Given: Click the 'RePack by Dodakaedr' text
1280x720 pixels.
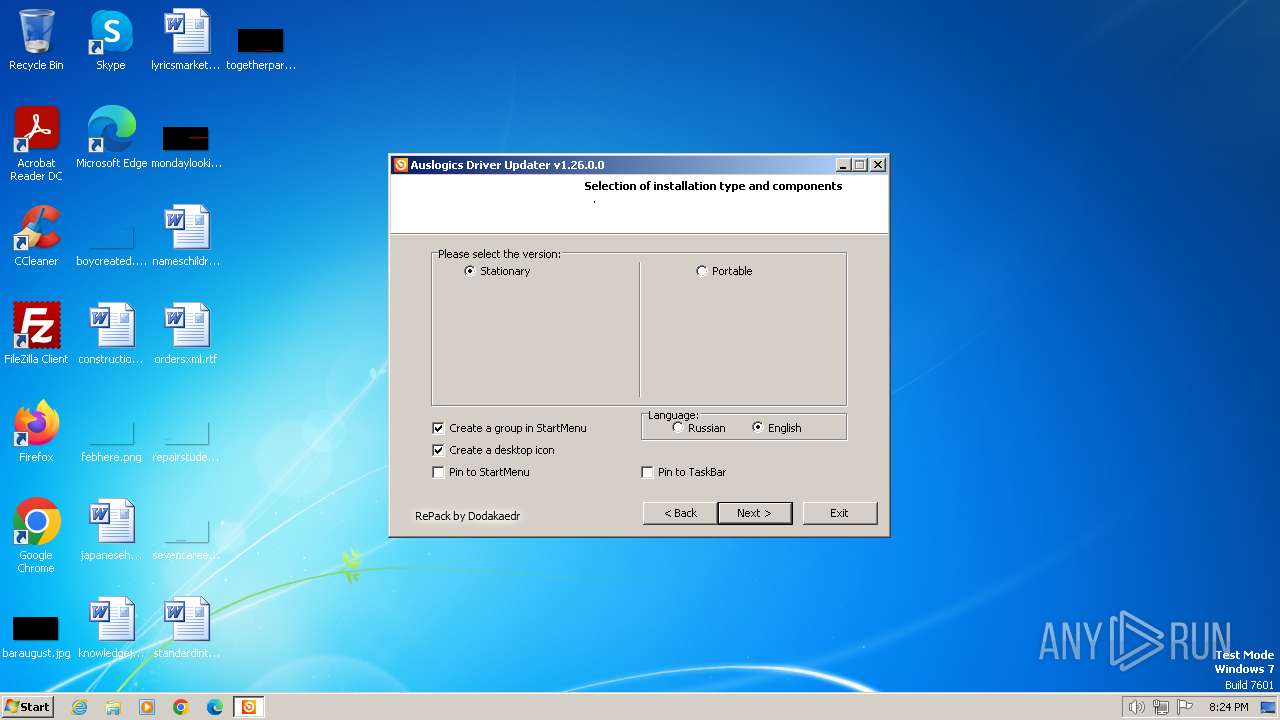Looking at the screenshot, I should pyautogui.click(x=468, y=516).
